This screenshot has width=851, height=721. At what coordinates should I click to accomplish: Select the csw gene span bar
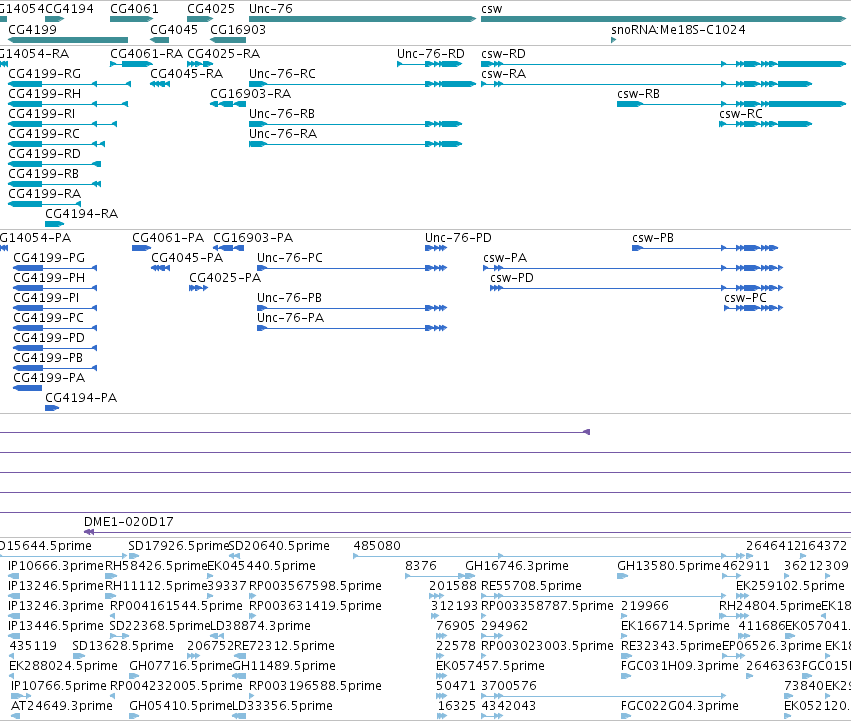(663, 19)
